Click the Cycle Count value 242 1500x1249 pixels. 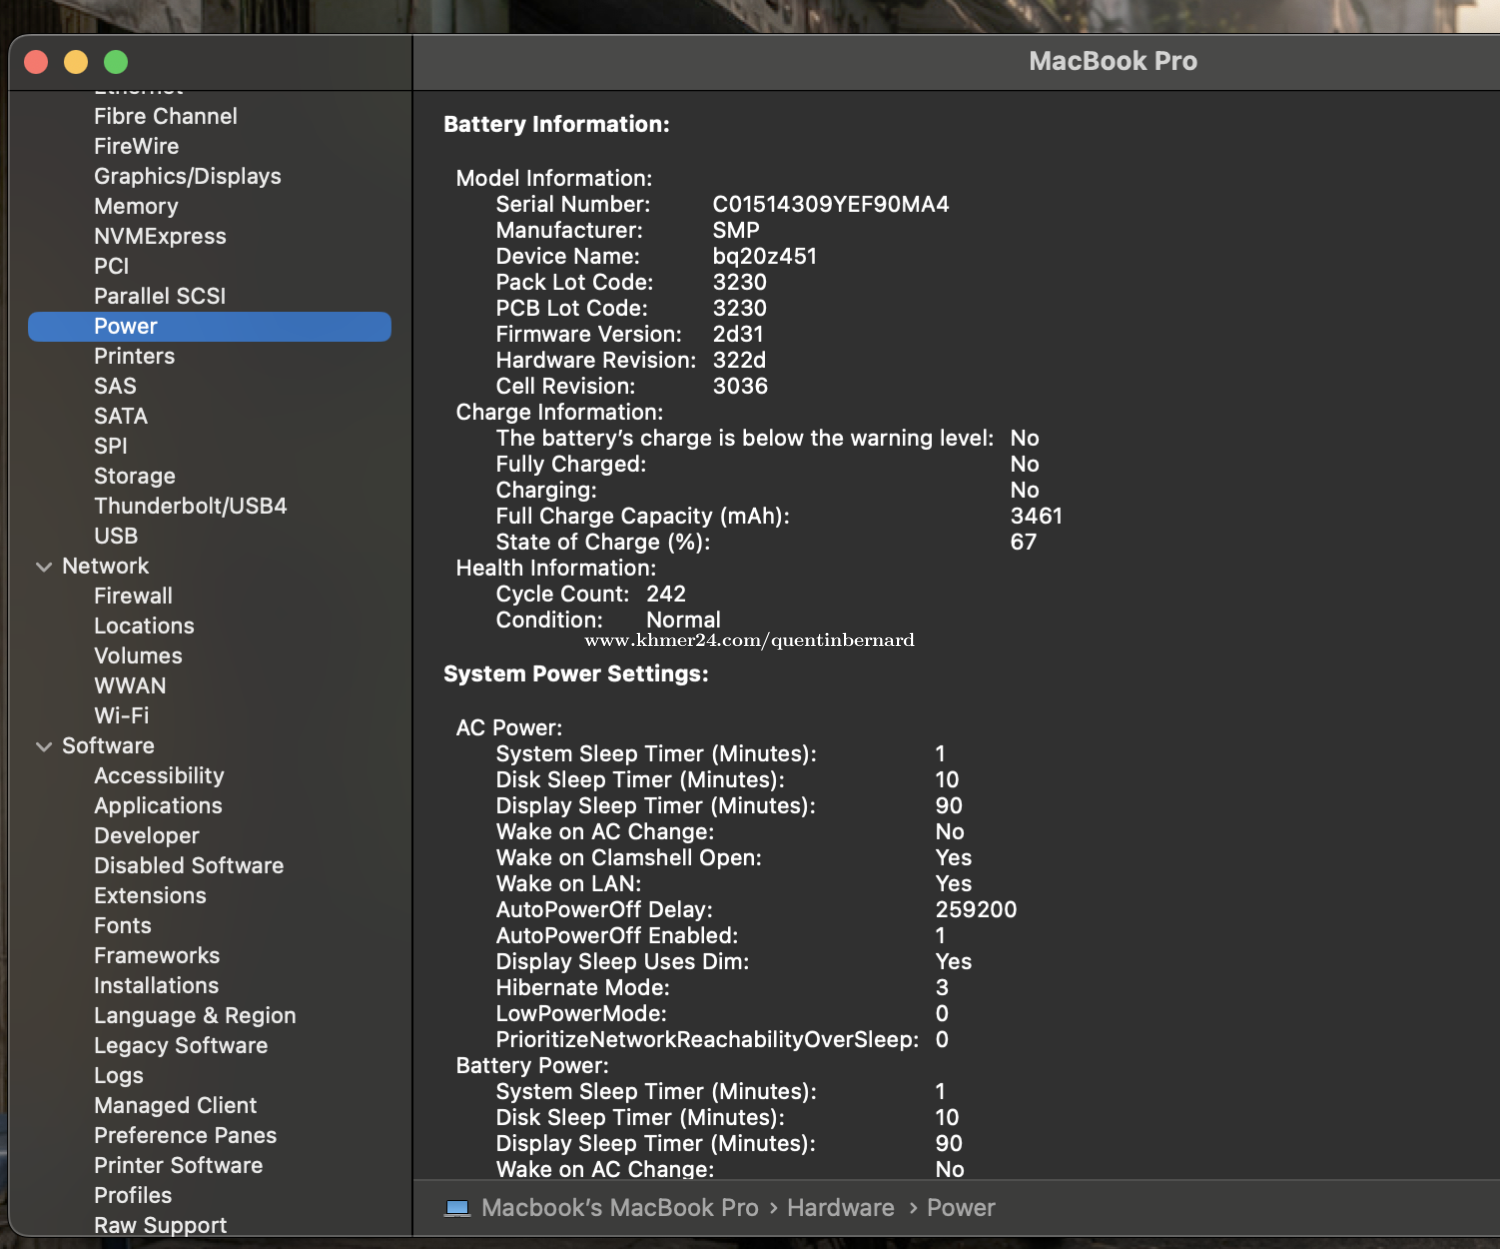pos(666,594)
